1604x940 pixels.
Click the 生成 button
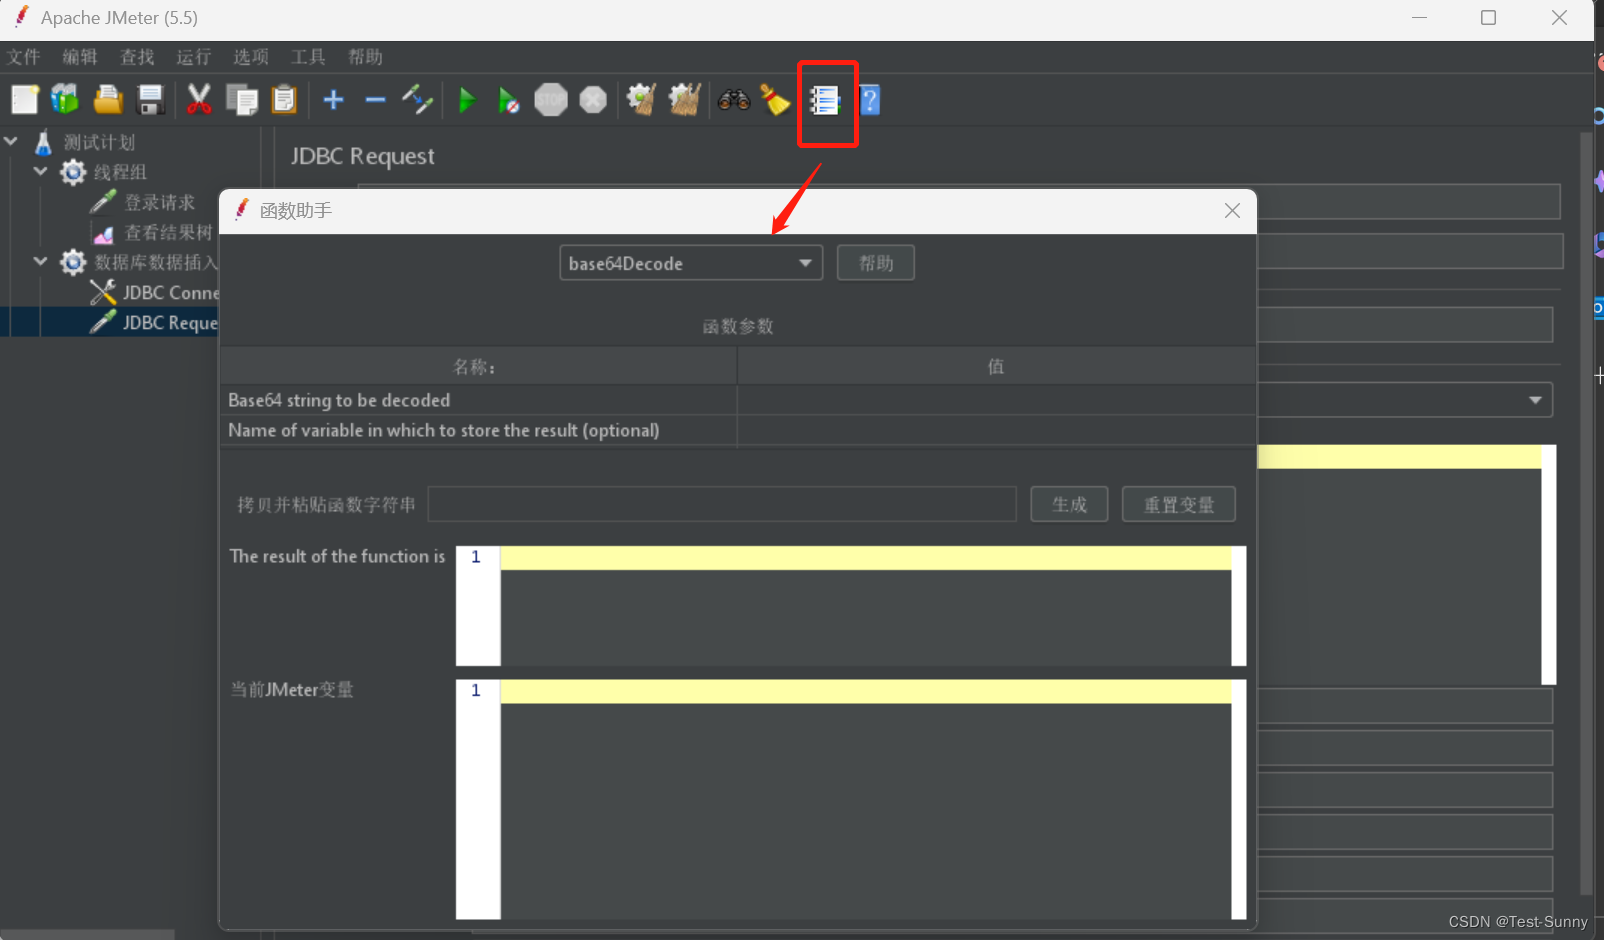point(1069,504)
